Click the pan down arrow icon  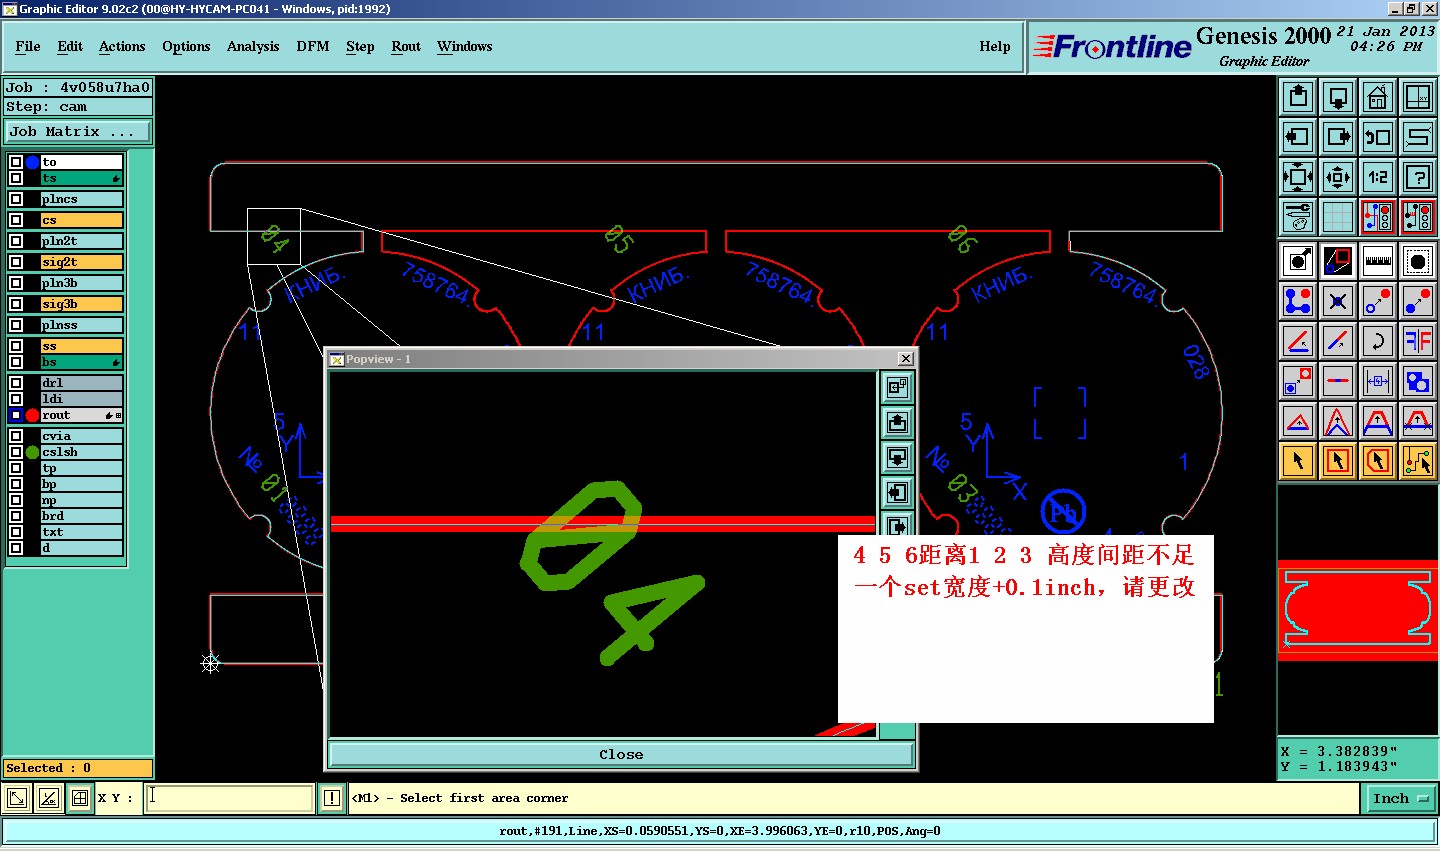click(1338, 97)
